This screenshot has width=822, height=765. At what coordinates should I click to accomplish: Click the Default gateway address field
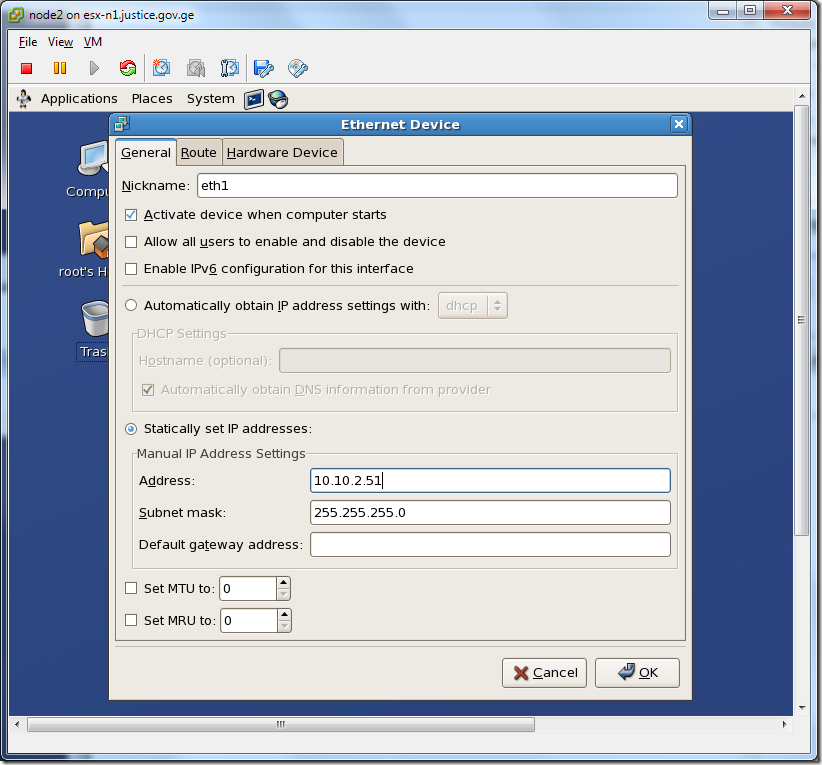pos(490,544)
